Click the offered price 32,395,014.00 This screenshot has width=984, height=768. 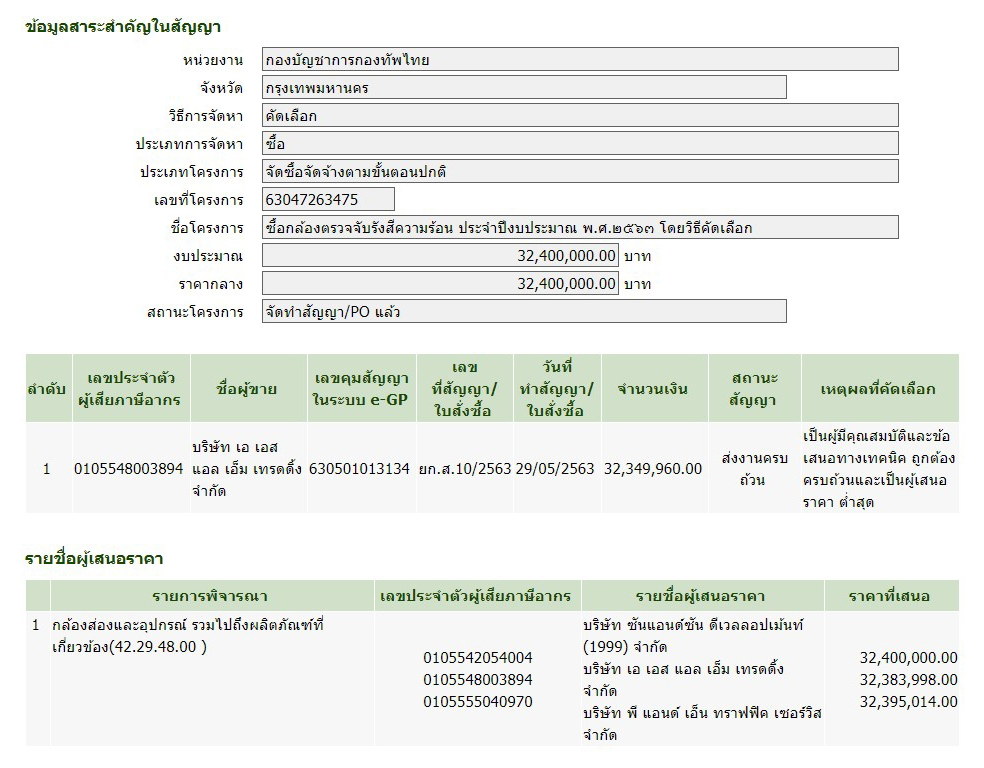[x=908, y=702]
